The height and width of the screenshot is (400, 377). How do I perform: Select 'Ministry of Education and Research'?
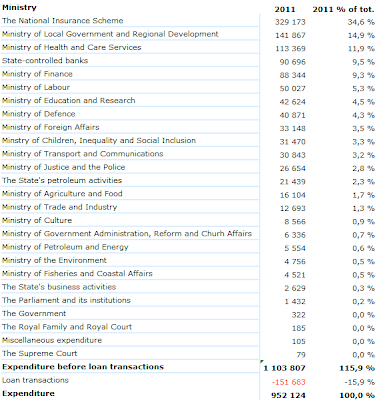click(69, 101)
